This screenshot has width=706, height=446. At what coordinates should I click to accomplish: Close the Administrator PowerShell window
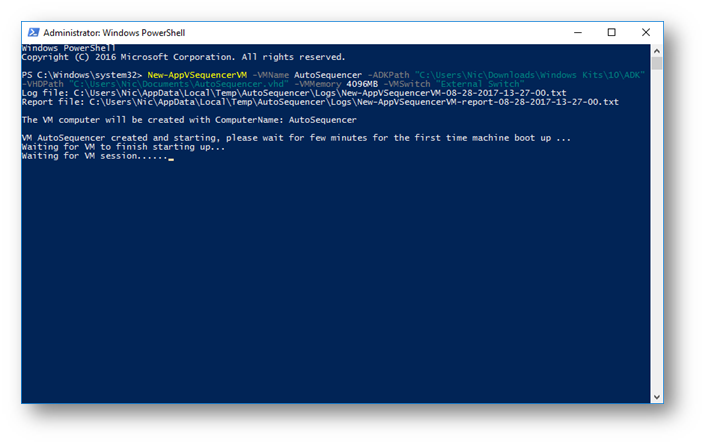(x=646, y=32)
